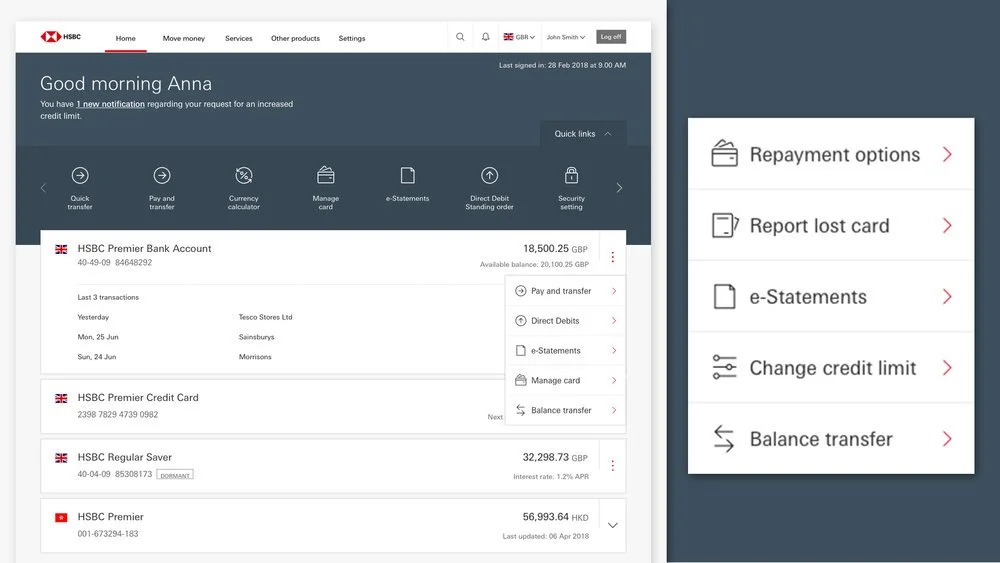Open the e-Statements quick link icon

pyautogui.click(x=408, y=175)
